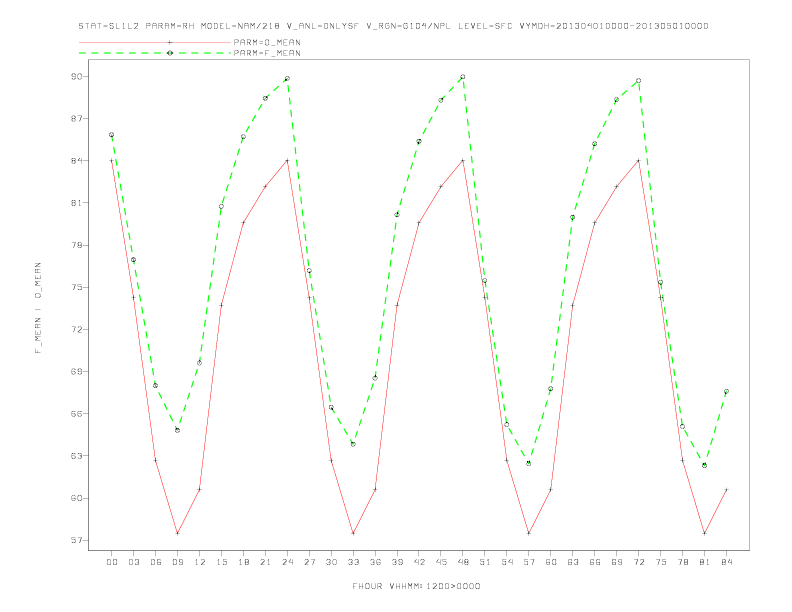The height and width of the screenshot is (612, 792).
Task: Click the x-axis forecast hour label 00
Action: pos(112,562)
